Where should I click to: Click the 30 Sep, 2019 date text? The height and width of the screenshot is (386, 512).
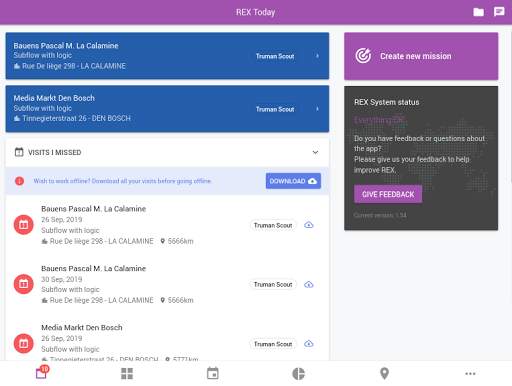[62, 279]
